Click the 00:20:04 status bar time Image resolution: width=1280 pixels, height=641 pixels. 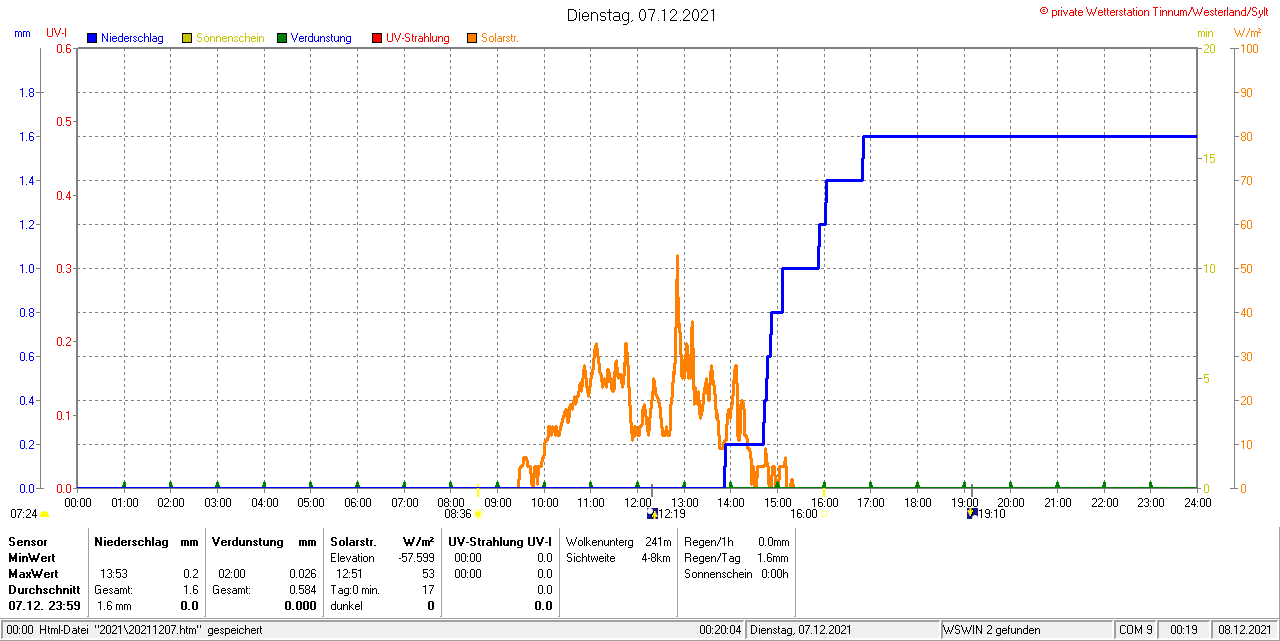(720, 630)
